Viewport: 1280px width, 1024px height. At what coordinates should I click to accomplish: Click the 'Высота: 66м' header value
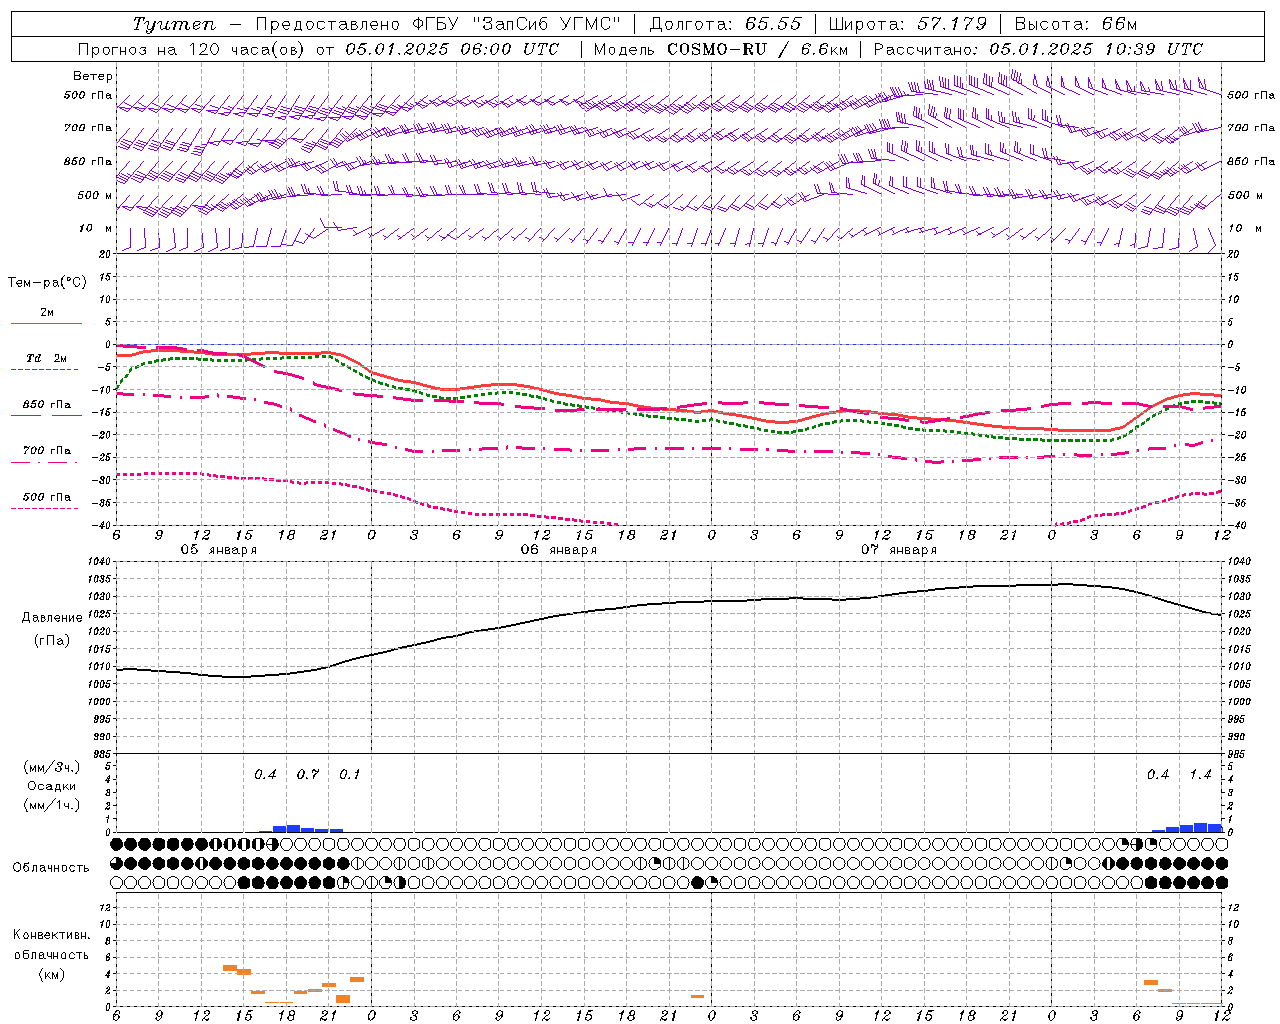(1076, 25)
